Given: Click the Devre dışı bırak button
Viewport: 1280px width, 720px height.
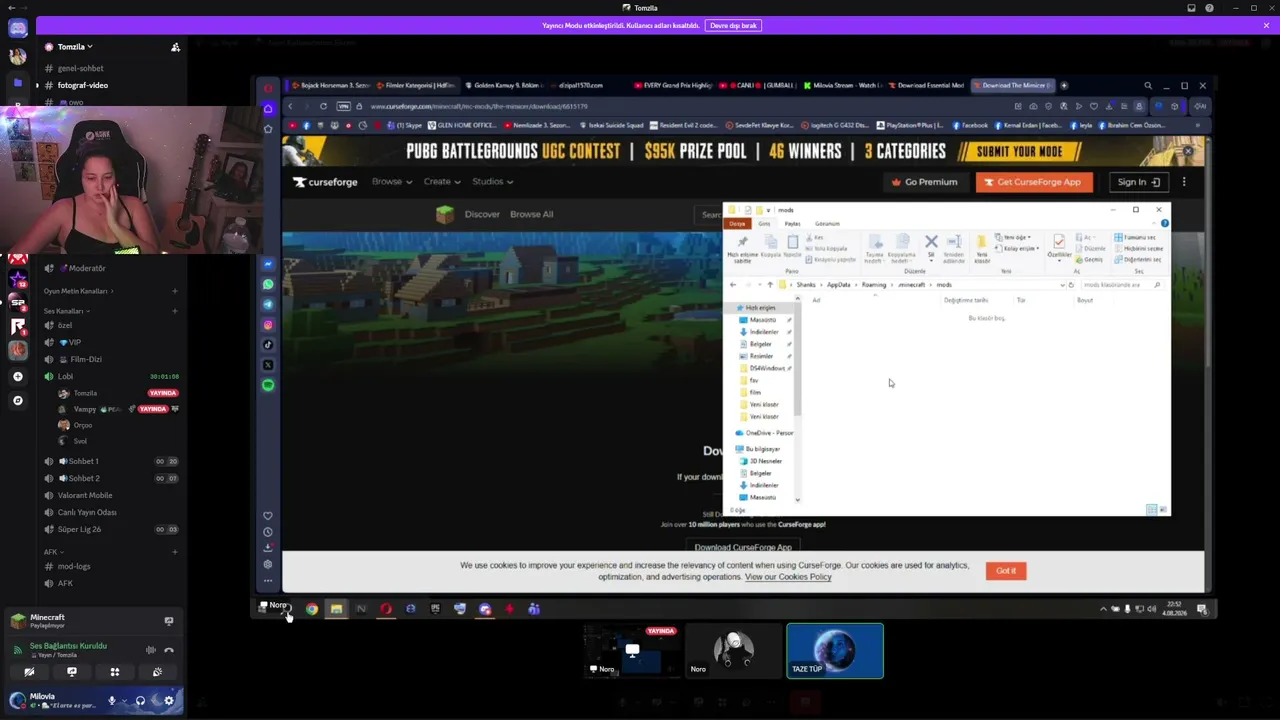Looking at the screenshot, I should [733, 26].
